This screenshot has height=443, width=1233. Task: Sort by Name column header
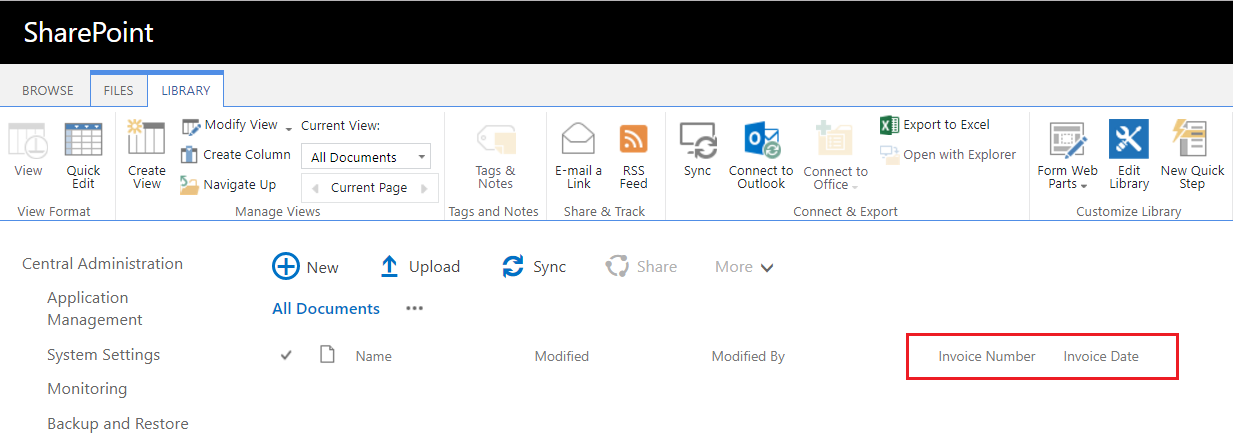coord(374,357)
